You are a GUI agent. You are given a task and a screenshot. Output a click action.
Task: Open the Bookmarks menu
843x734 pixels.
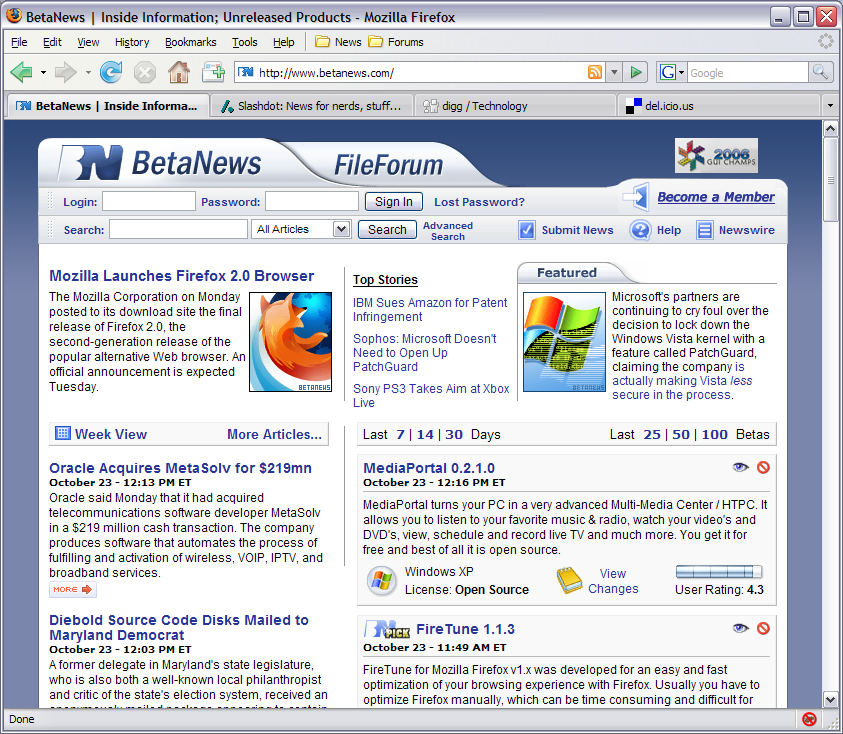pos(190,42)
